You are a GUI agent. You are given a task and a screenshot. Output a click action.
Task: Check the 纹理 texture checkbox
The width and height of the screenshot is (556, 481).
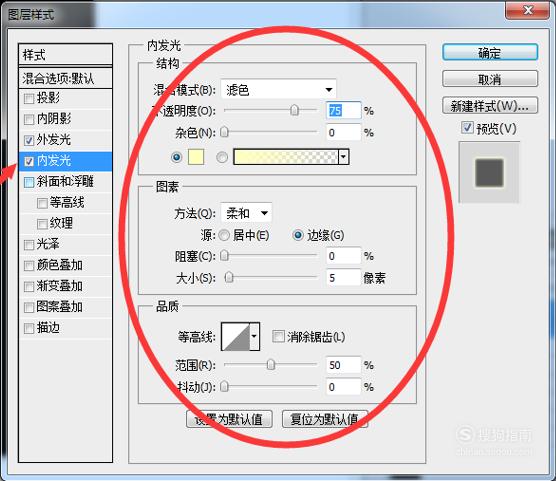click(42, 224)
